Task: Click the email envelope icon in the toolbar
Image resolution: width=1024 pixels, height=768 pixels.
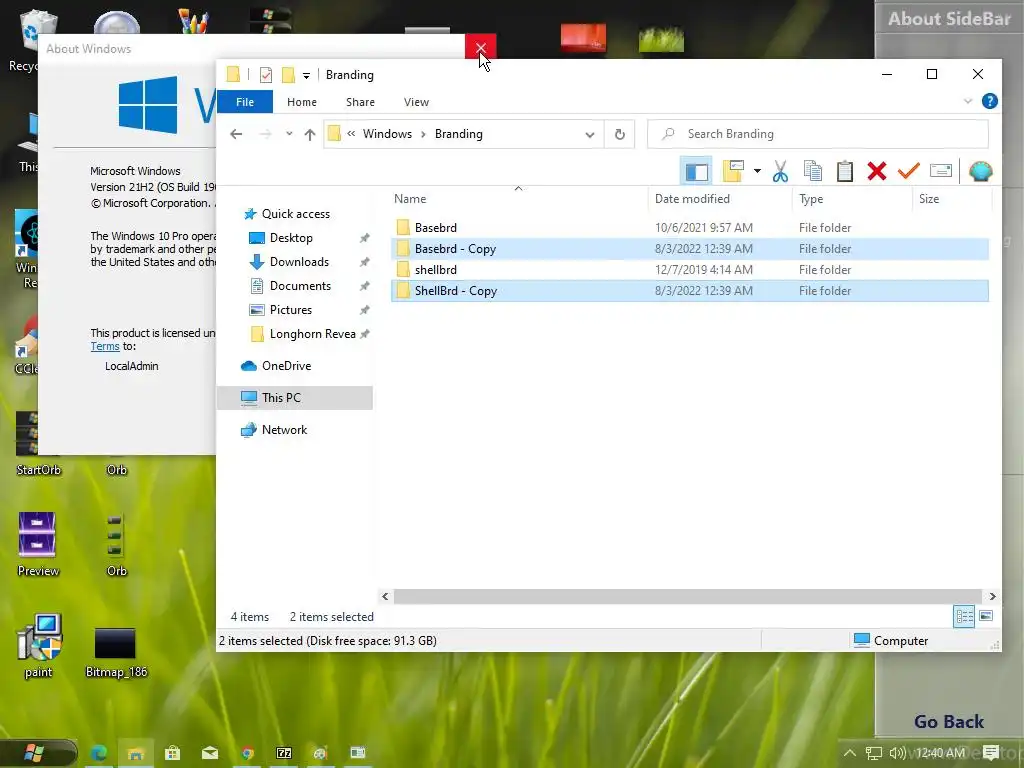Action: point(940,171)
